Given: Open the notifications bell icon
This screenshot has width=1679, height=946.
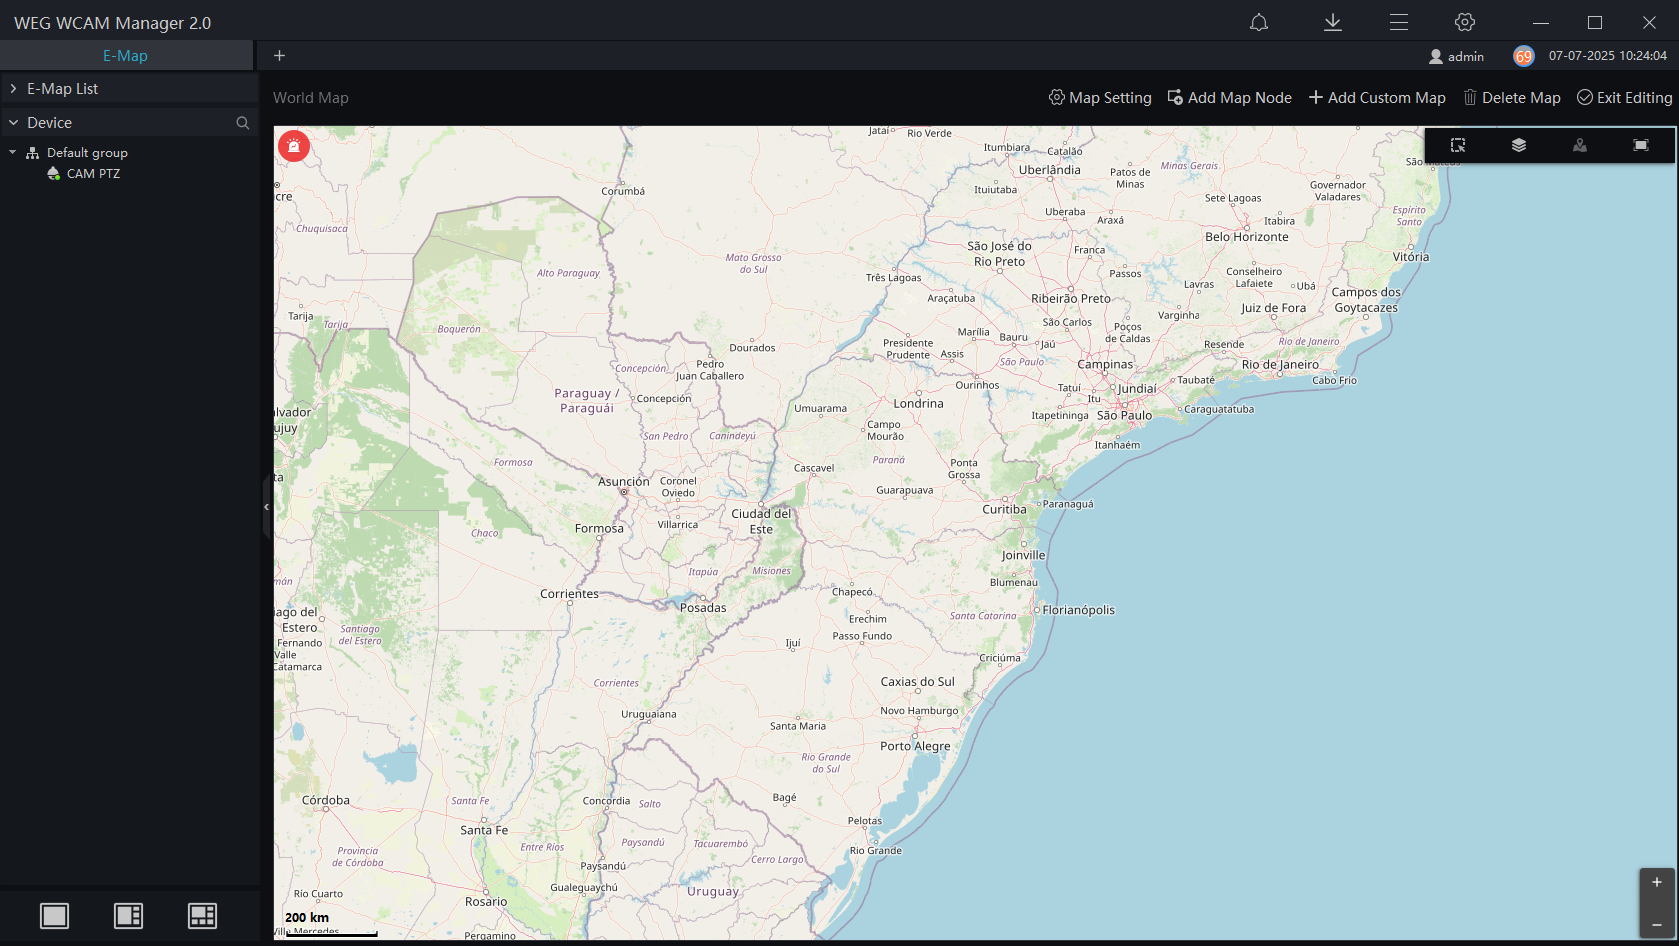Looking at the screenshot, I should click(1259, 22).
